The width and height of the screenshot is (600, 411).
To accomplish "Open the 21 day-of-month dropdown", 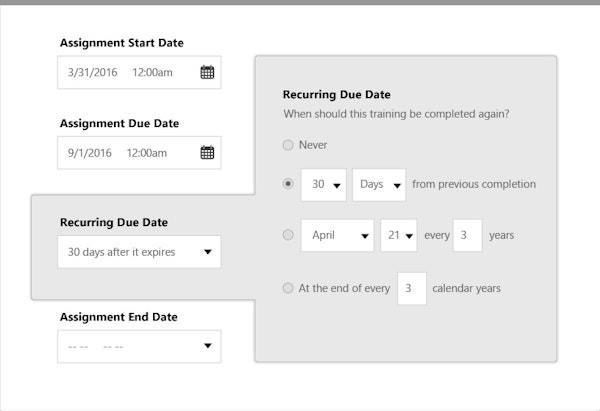I will pos(399,235).
